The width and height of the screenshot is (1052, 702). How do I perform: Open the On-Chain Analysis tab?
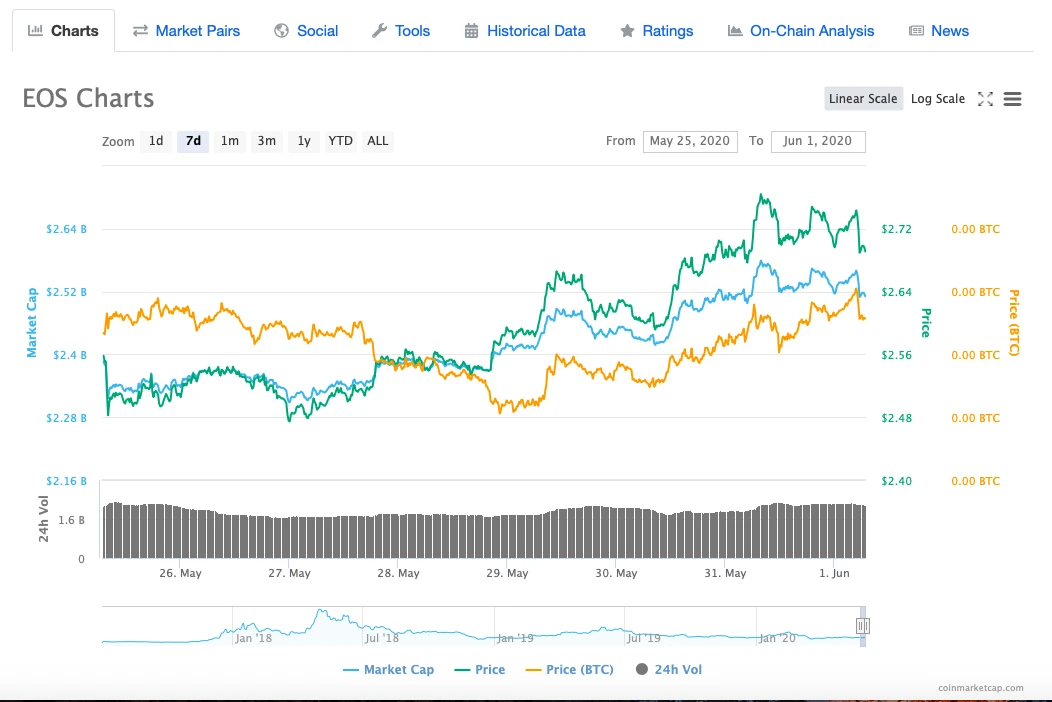[800, 31]
